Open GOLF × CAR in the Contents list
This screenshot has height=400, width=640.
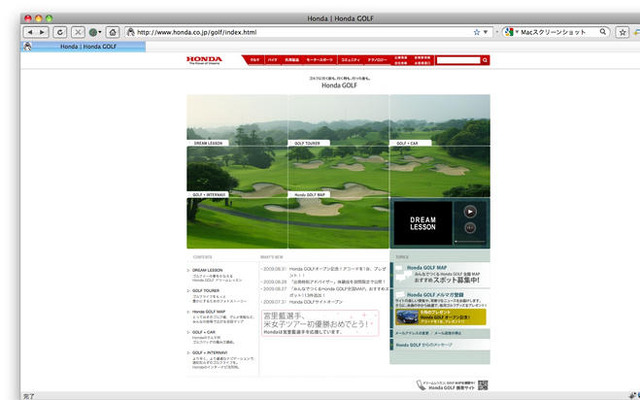tap(204, 332)
